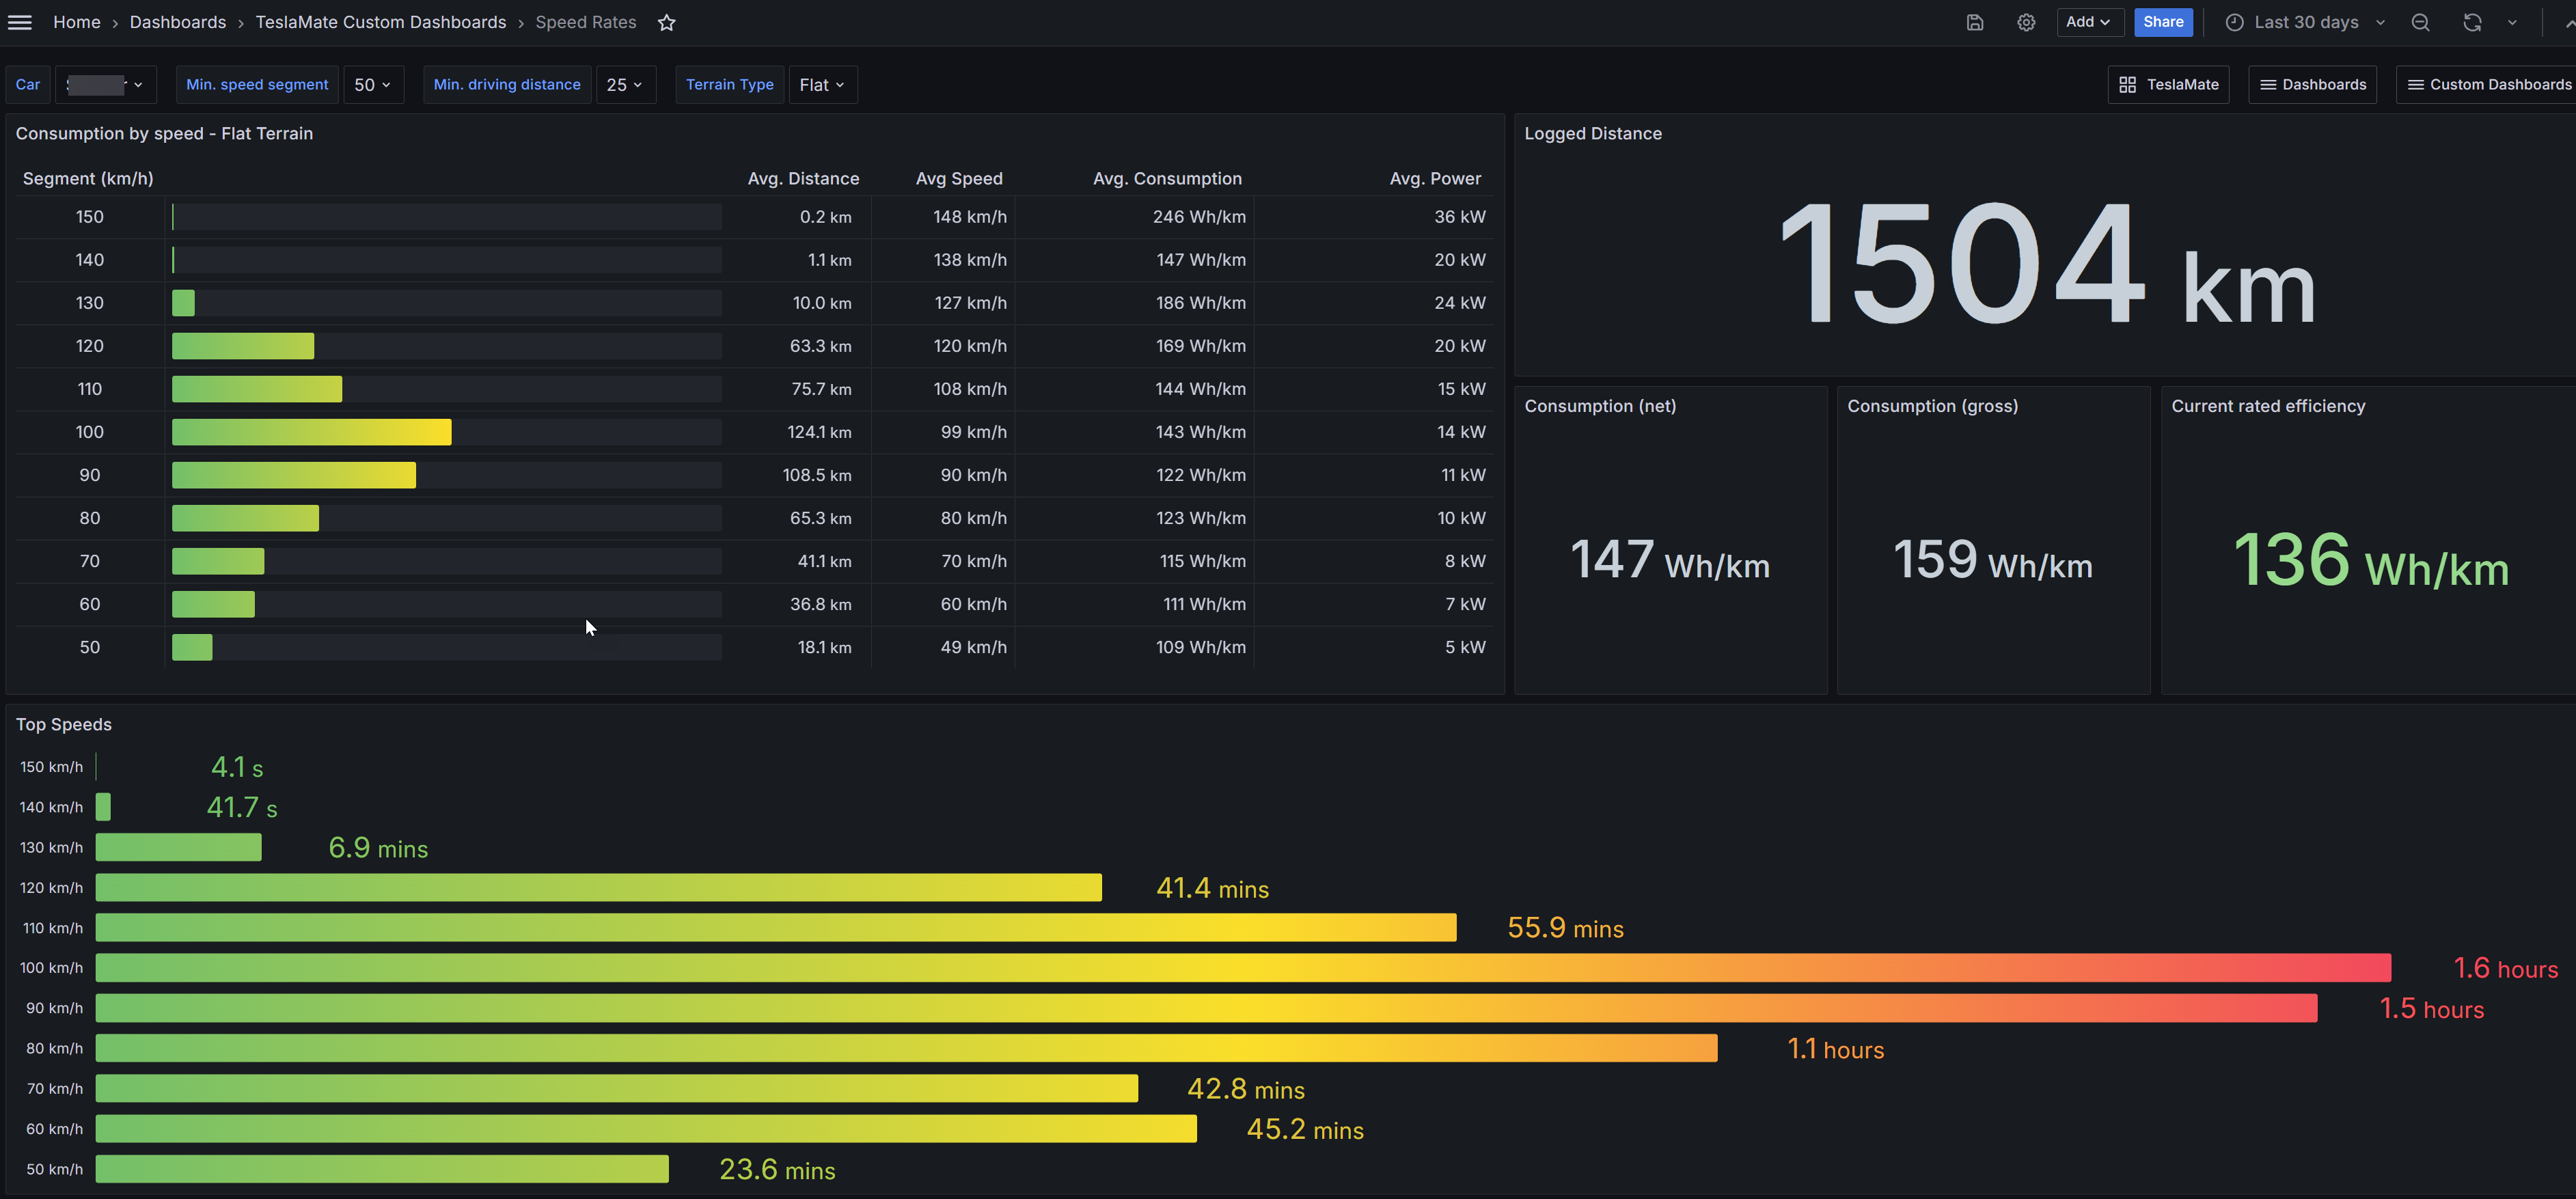This screenshot has width=2576, height=1199.
Task: Open the hamburger navigation menu
Action: point(20,22)
